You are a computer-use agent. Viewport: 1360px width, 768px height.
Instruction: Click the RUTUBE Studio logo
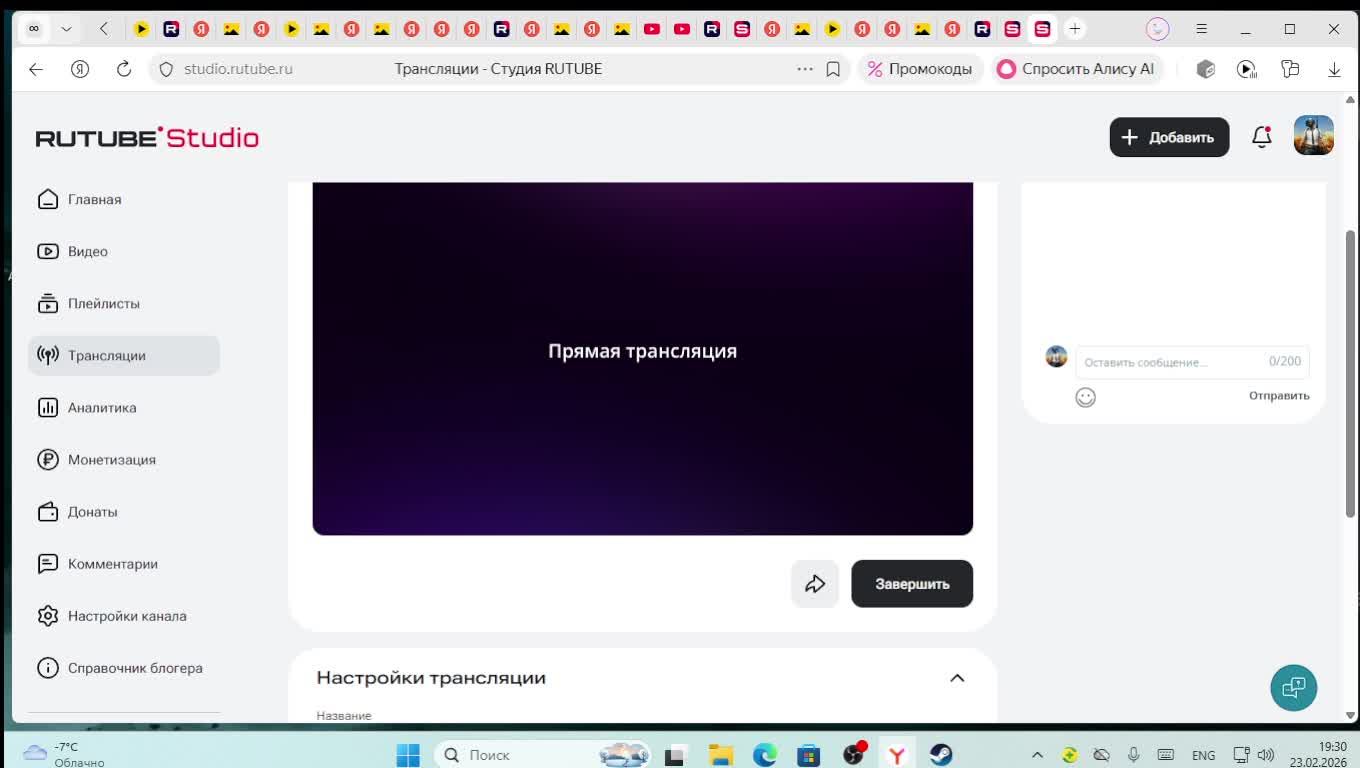click(x=147, y=137)
